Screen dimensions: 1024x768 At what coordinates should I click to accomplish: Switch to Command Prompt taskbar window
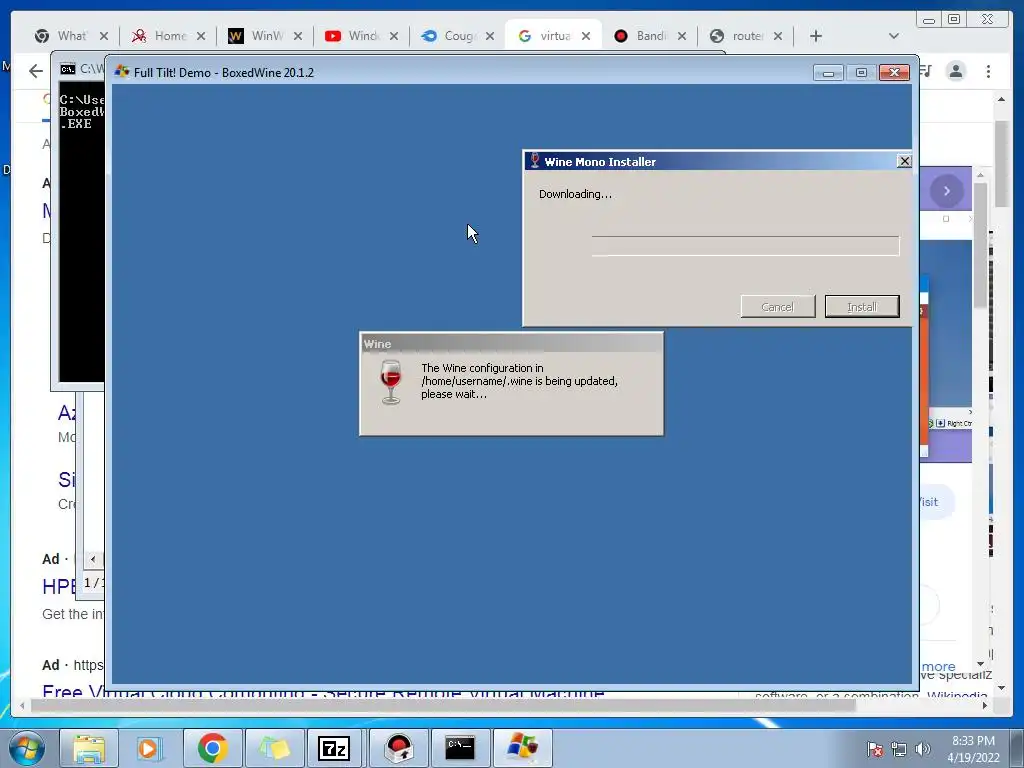click(460, 748)
